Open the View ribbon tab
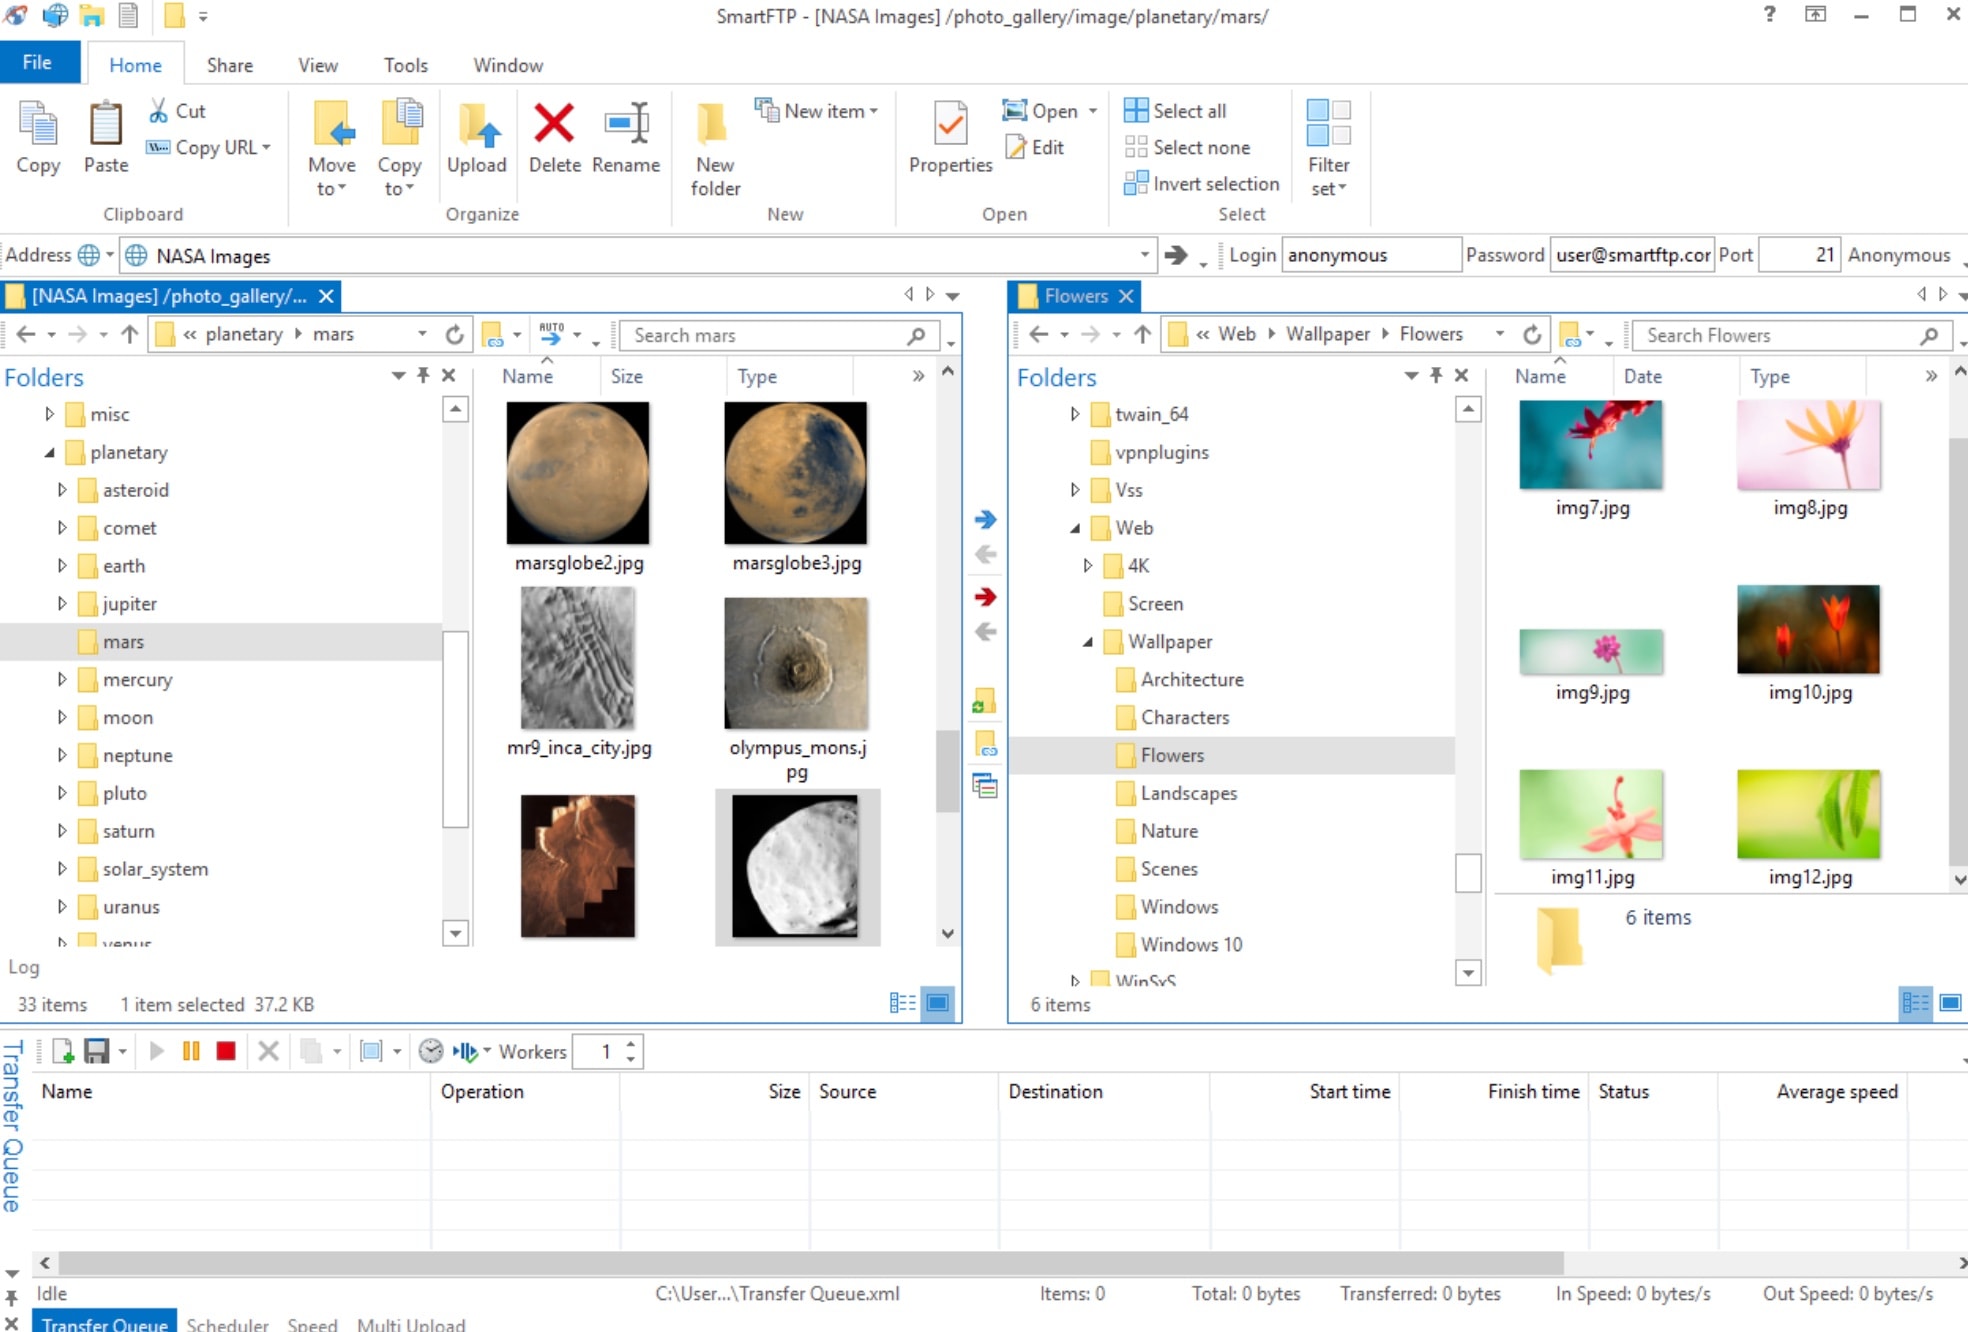 coord(317,65)
